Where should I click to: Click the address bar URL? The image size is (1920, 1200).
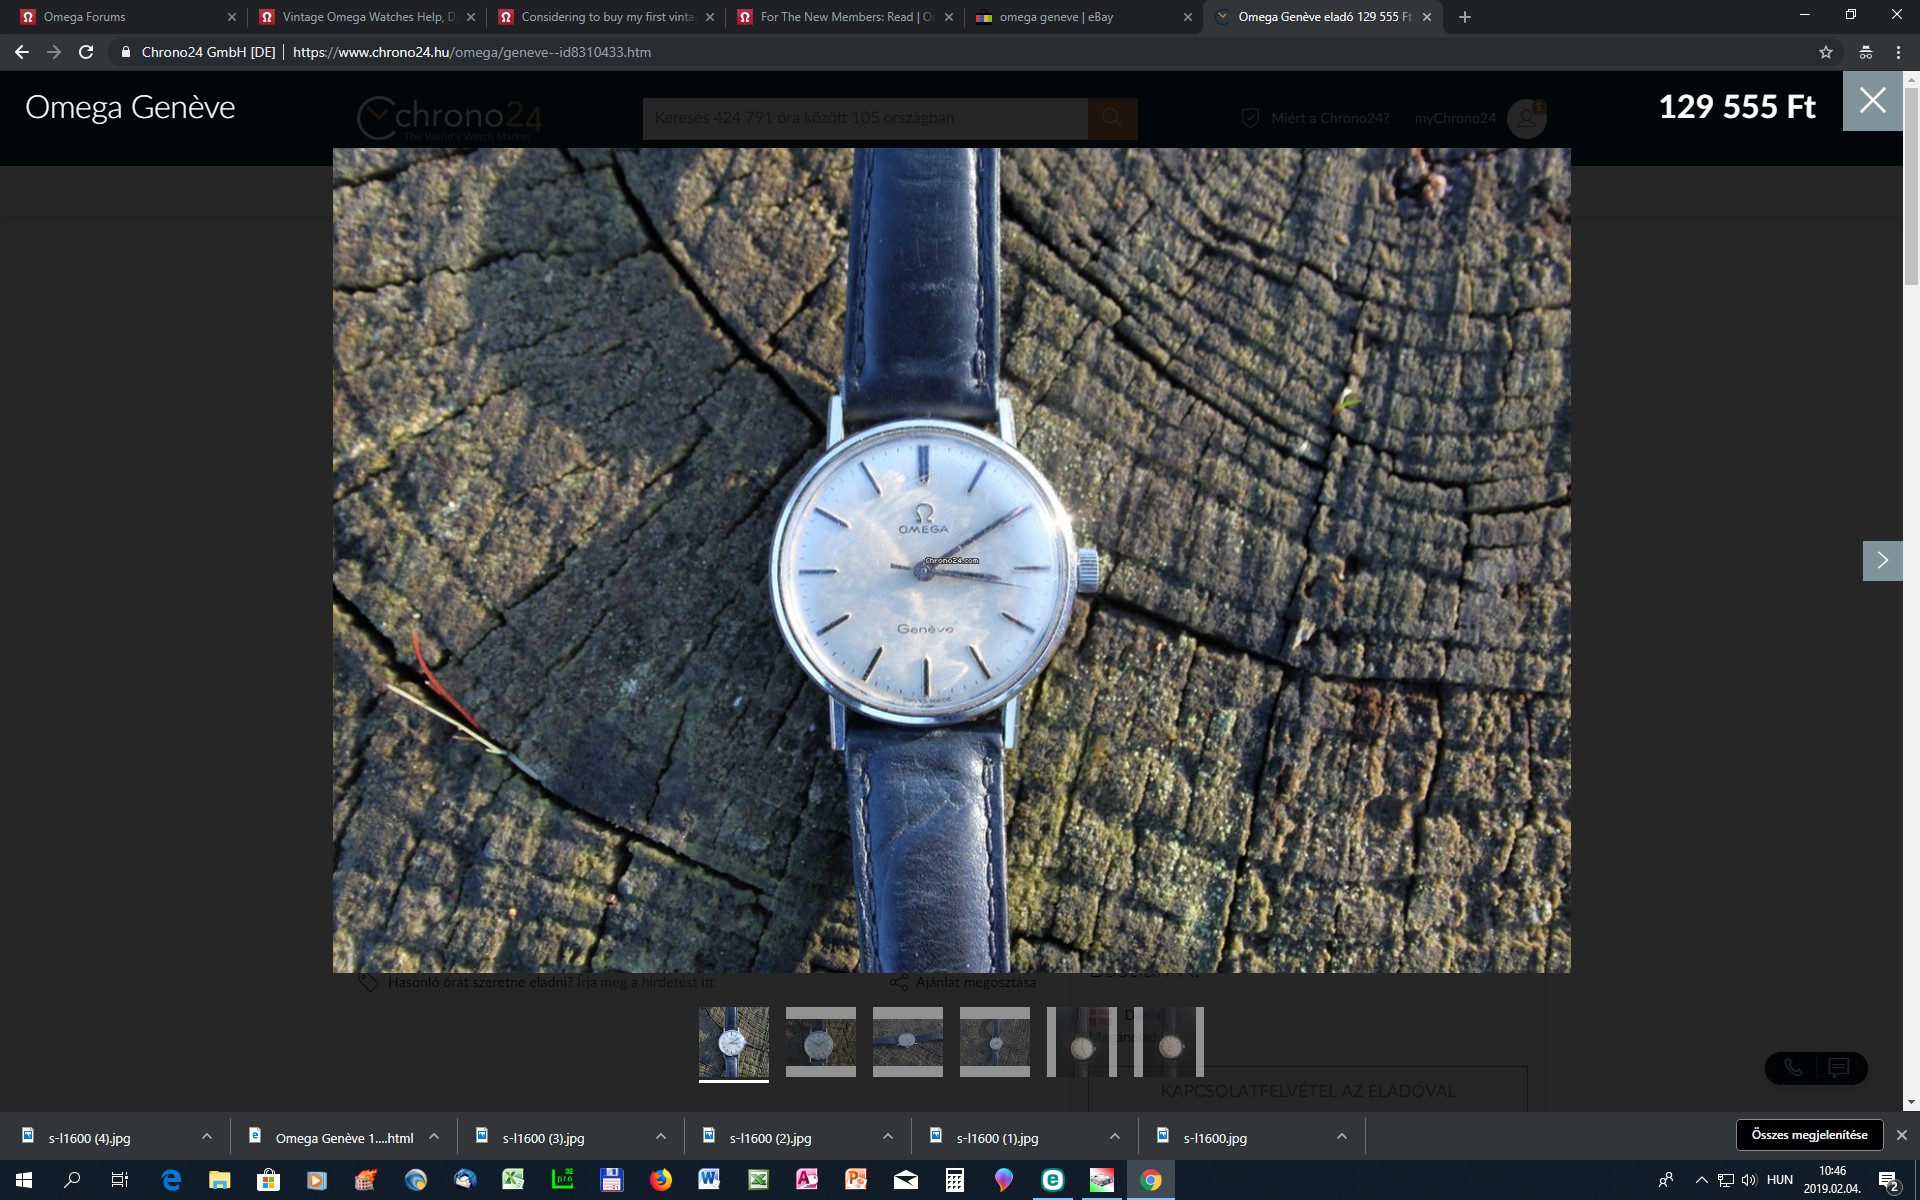click(471, 52)
